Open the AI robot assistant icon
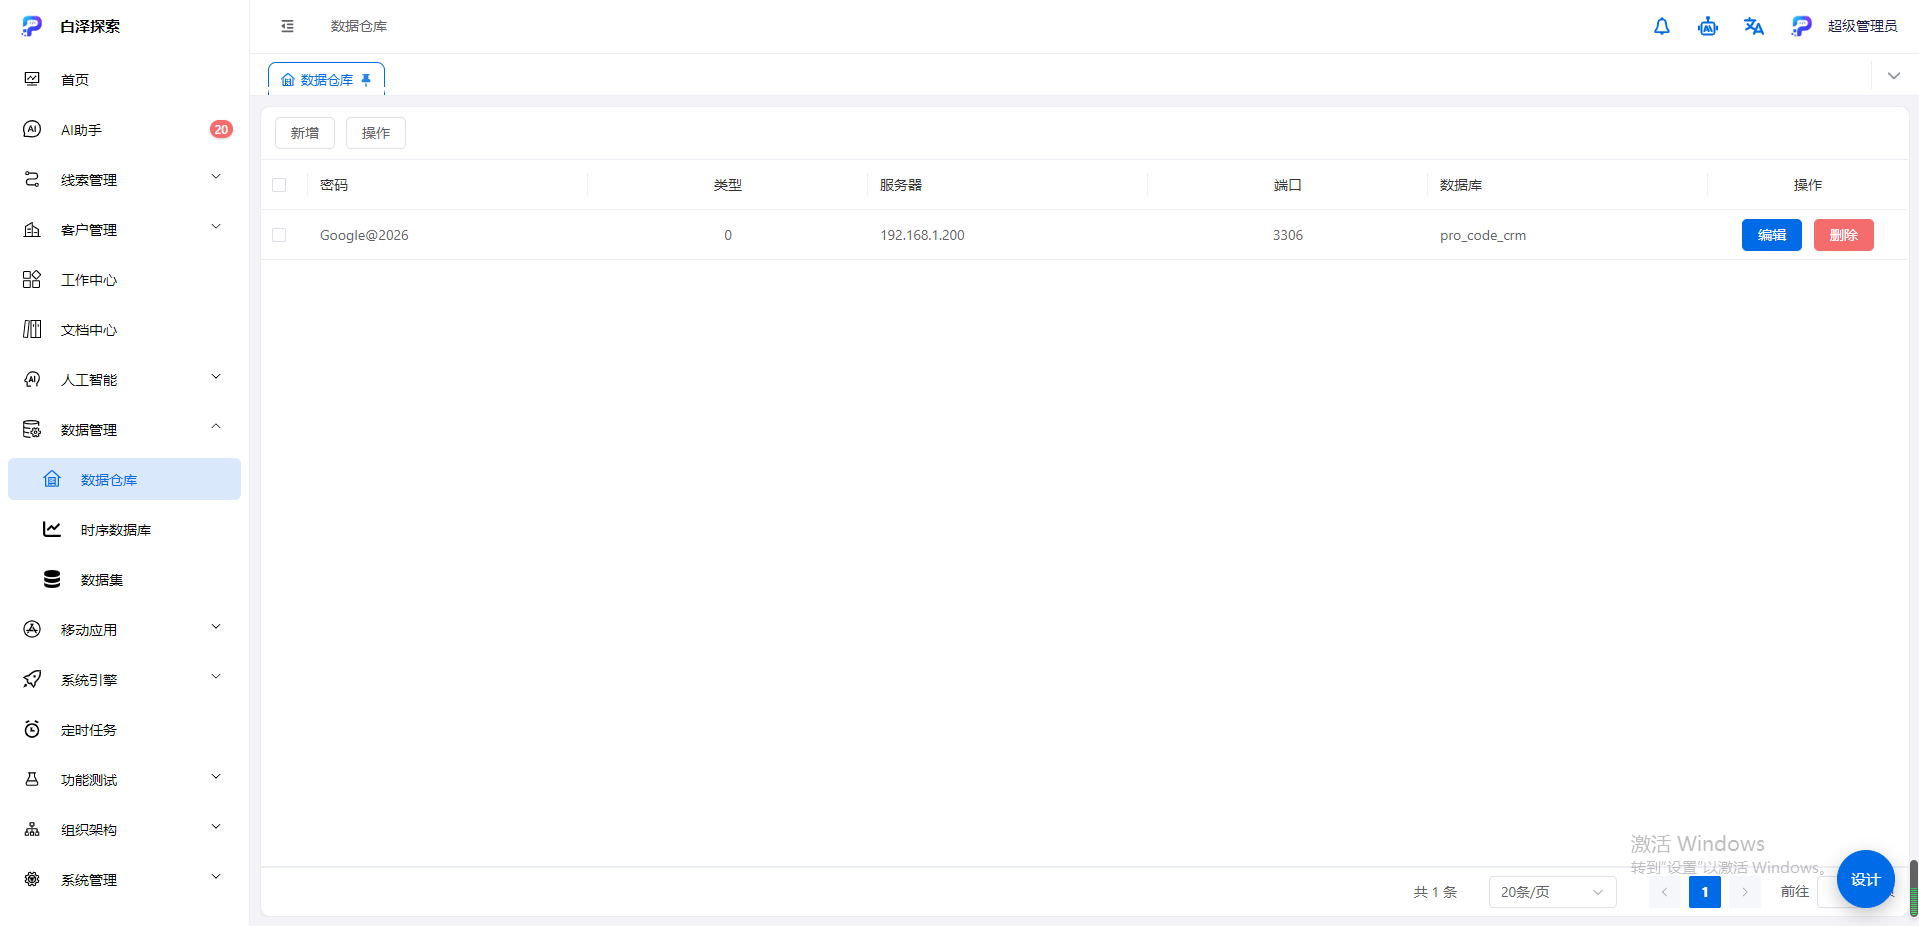Viewport: 1919px width, 926px height. tap(1708, 26)
